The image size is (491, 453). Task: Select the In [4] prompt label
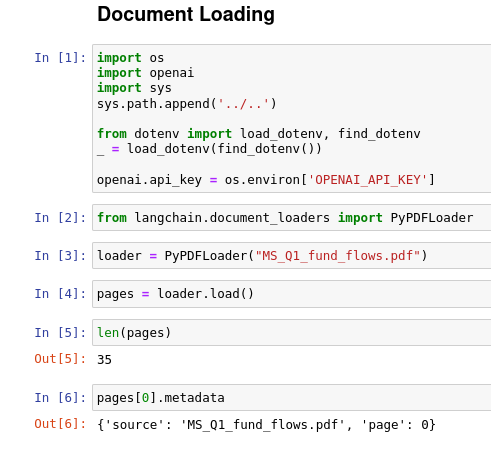[x=60, y=294]
